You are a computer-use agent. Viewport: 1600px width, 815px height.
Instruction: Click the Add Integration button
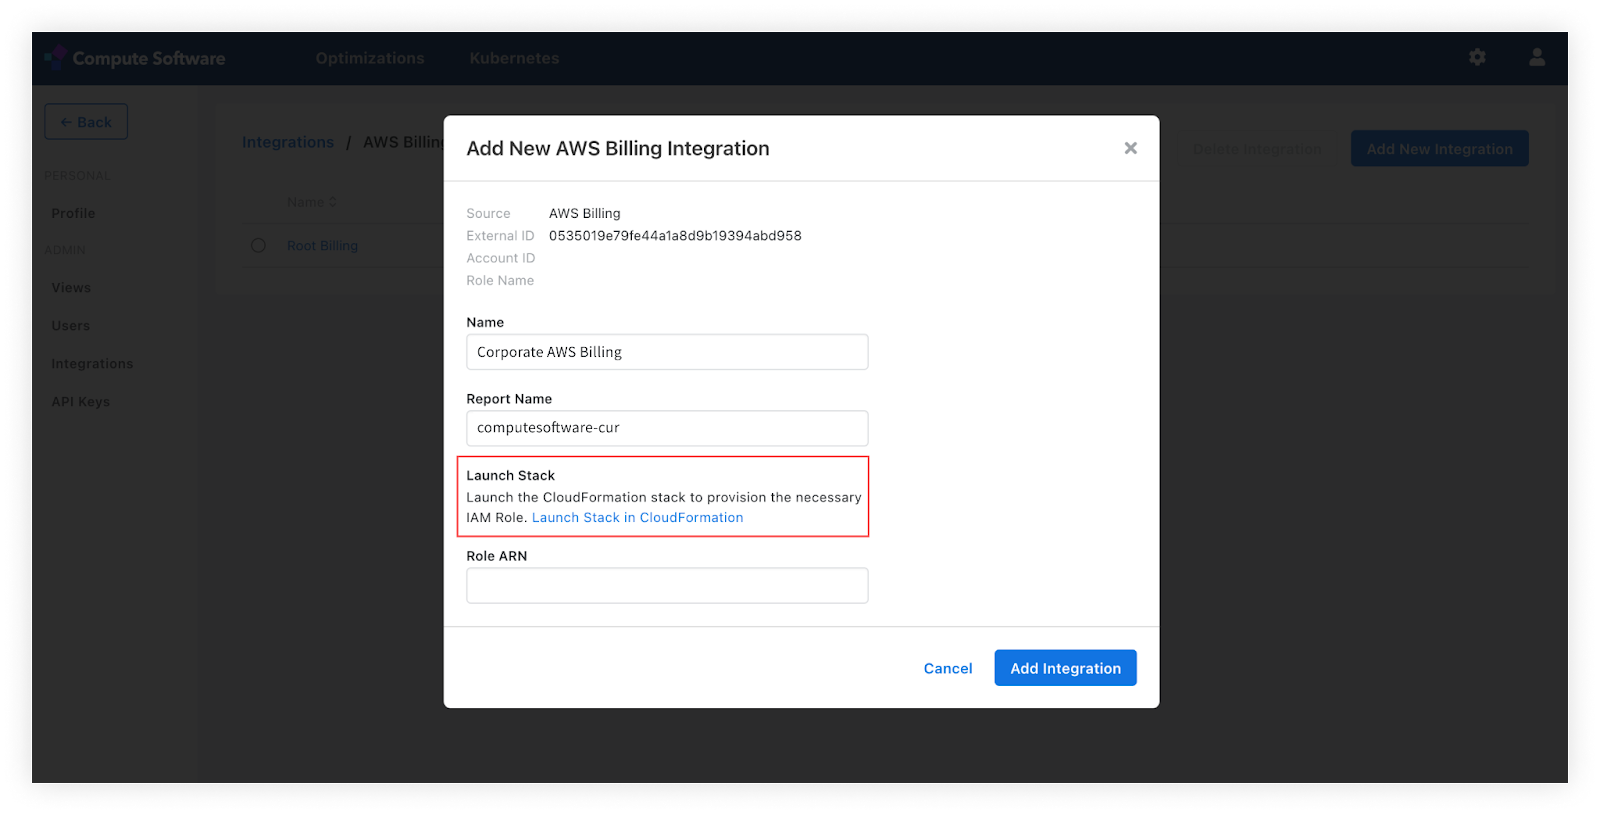[1065, 668]
